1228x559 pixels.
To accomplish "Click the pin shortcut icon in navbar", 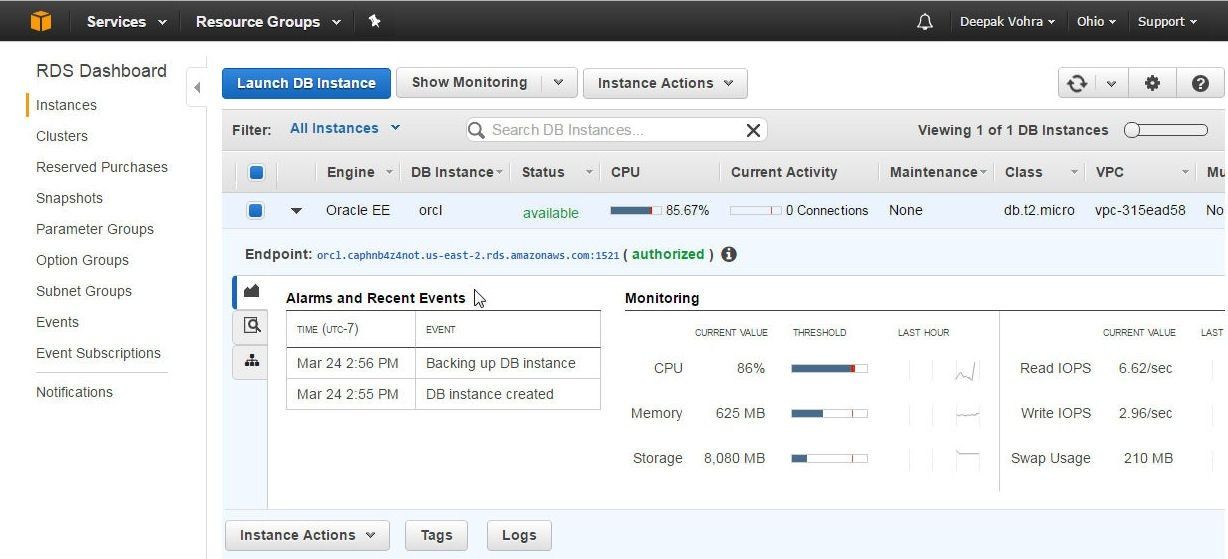I will coord(375,21).
